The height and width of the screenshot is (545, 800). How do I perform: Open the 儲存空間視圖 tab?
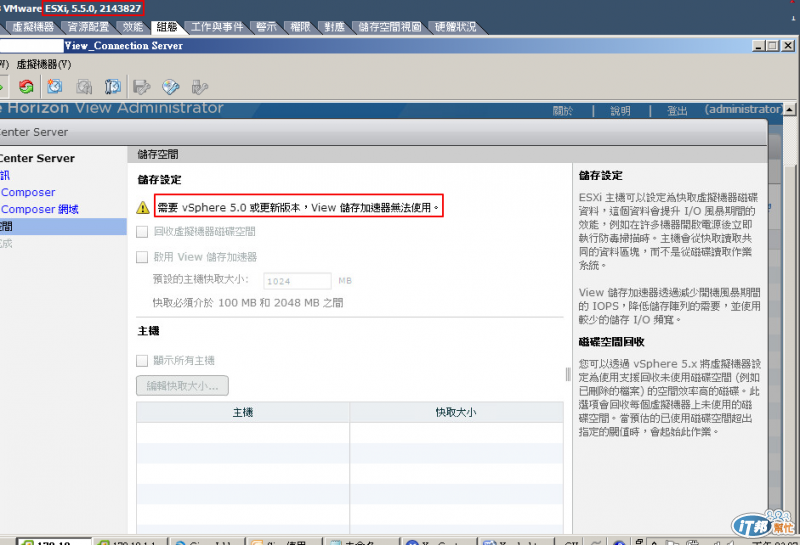(x=390, y=27)
